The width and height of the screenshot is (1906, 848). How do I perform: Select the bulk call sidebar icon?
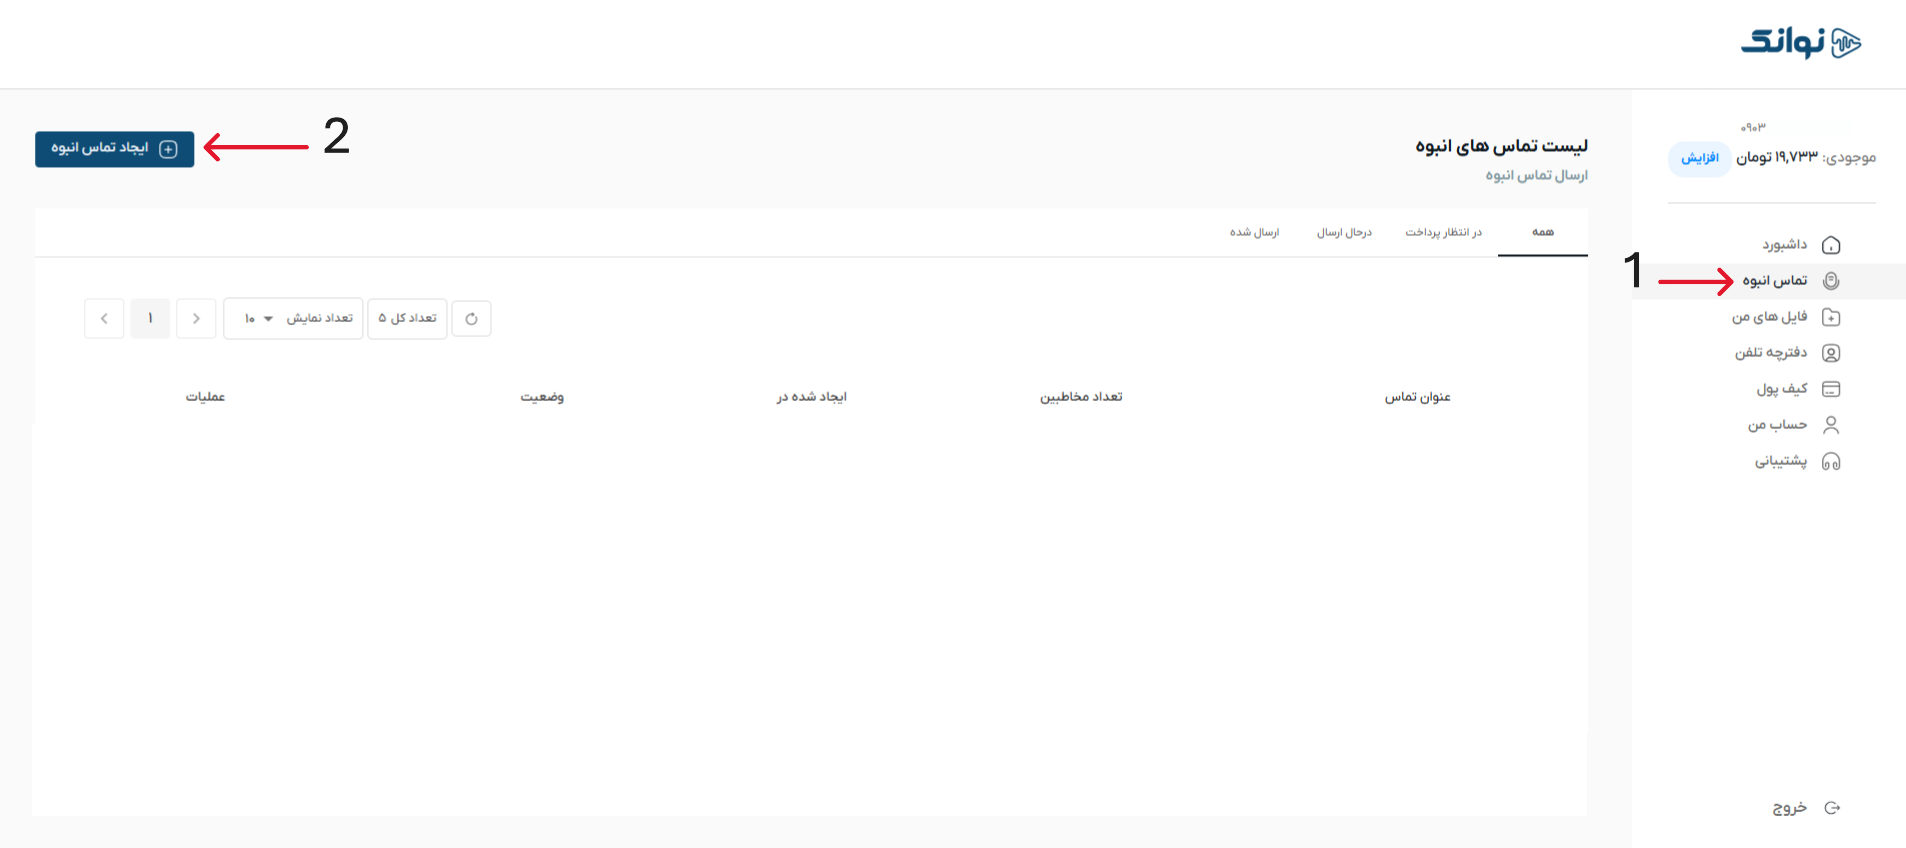(x=1831, y=281)
